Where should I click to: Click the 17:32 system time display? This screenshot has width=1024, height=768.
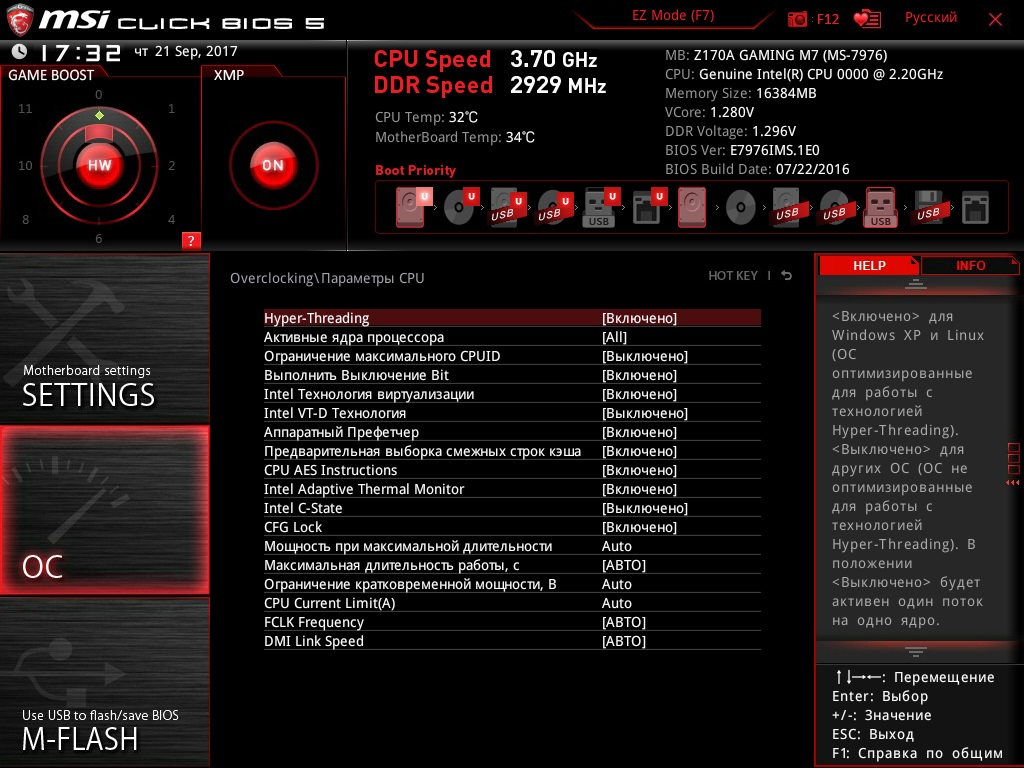click(80, 52)
